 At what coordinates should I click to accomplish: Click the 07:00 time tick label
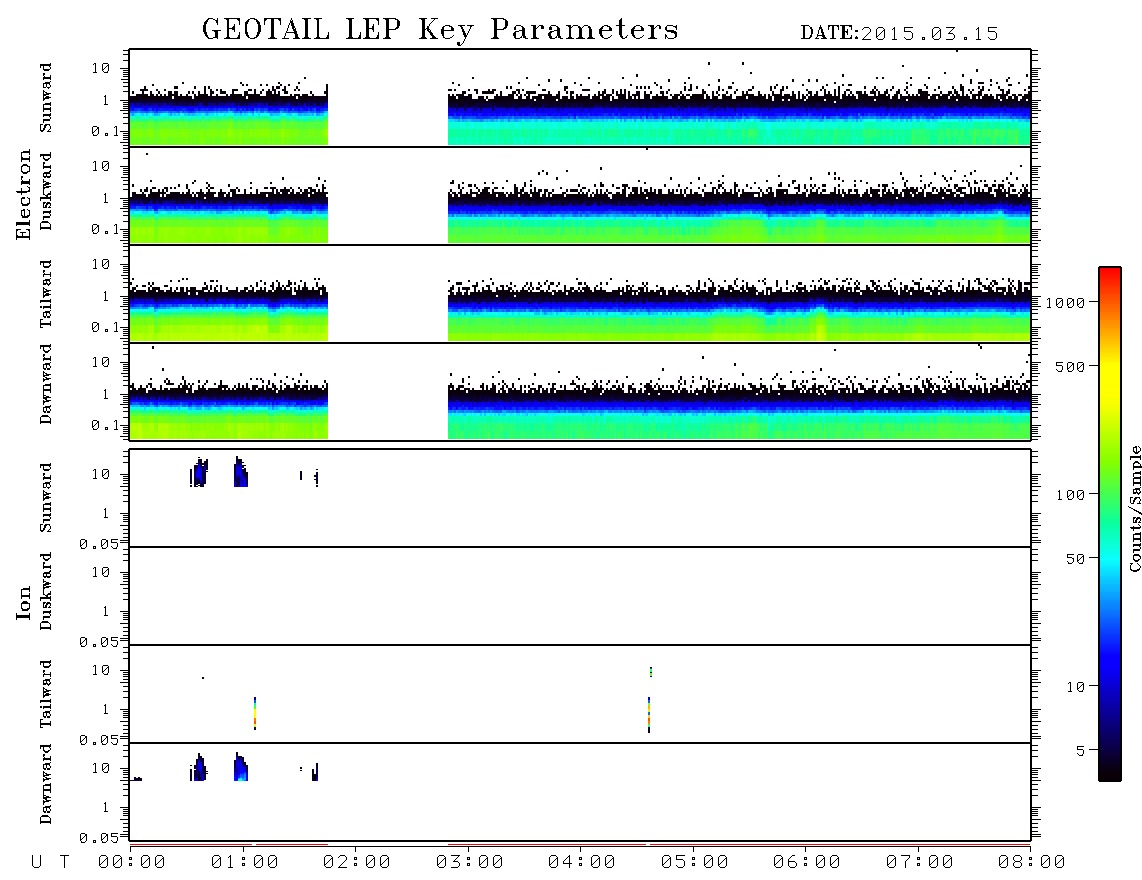click(x=920, y=863)
